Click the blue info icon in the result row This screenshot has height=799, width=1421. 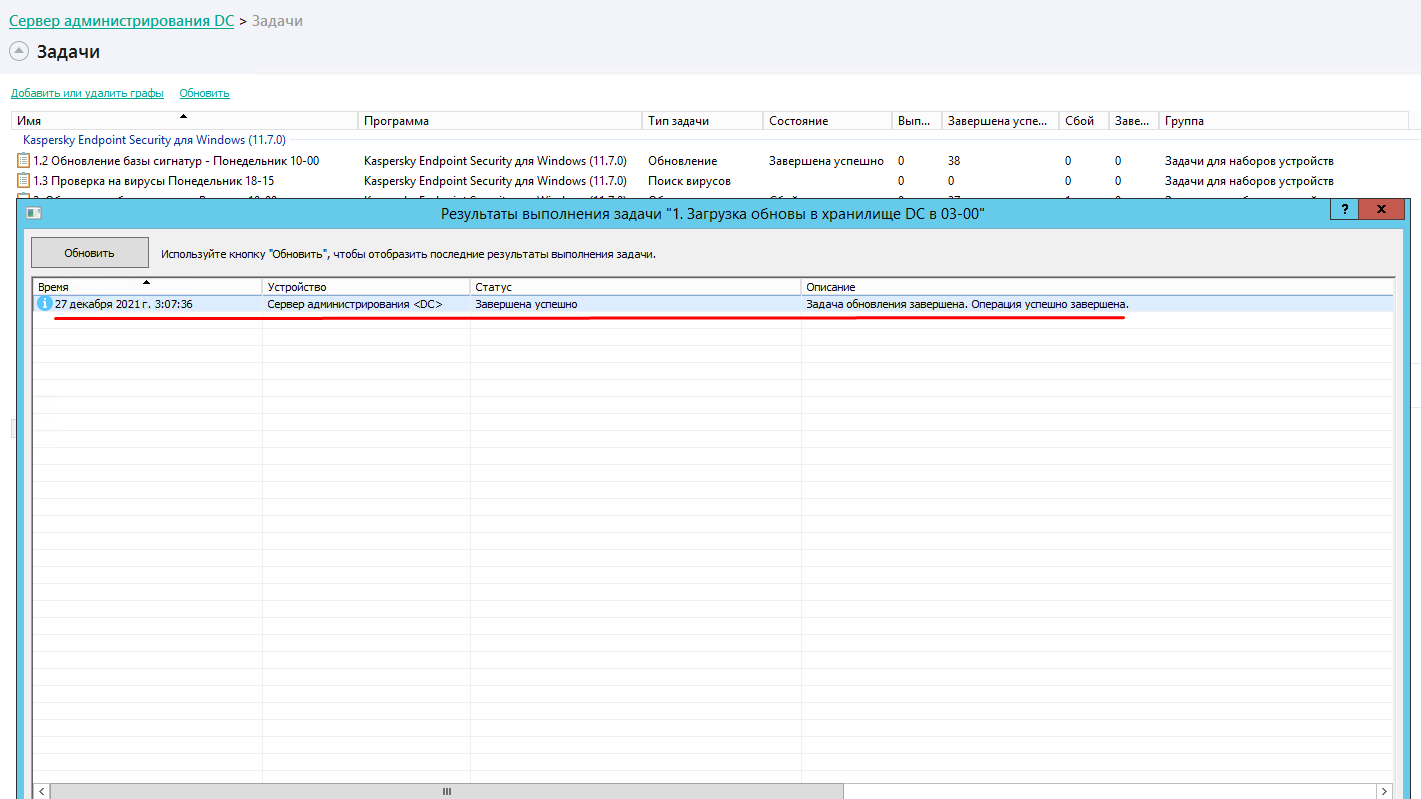point(44,304)
